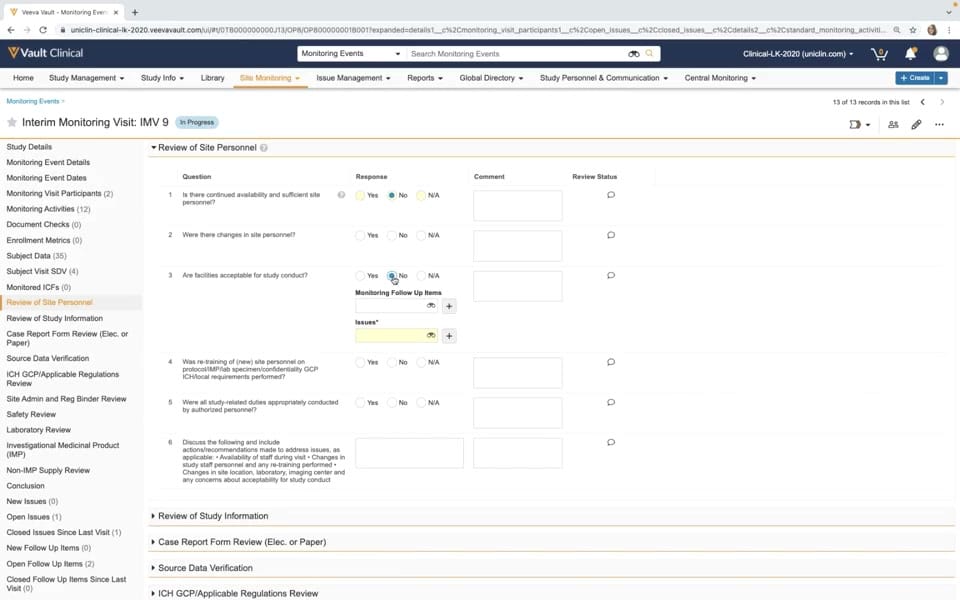Viewport: 960px width, 600px height.
Task: Add a Monitoring Follow Up Item with plus button
Action: 449,306
